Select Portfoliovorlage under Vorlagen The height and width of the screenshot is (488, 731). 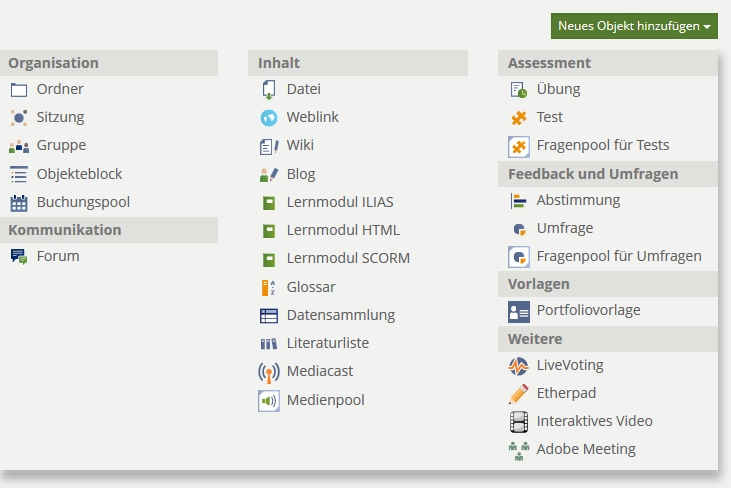pyautogui.click(x=588, y=310)
